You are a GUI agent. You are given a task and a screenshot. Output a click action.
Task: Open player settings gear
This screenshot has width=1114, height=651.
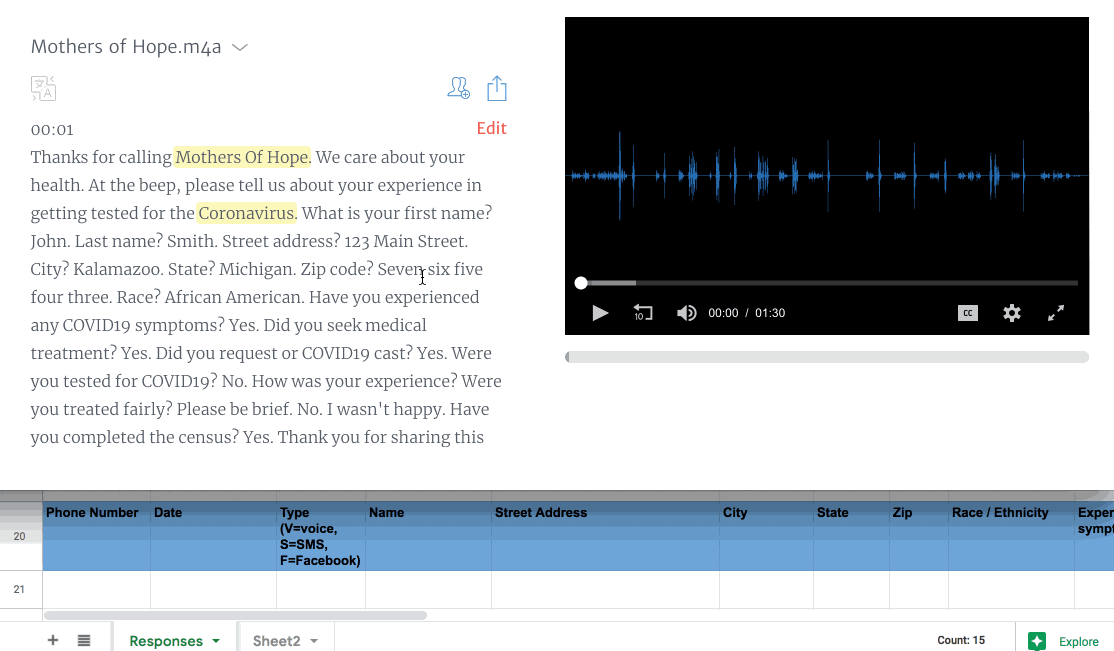point(1012,313)
